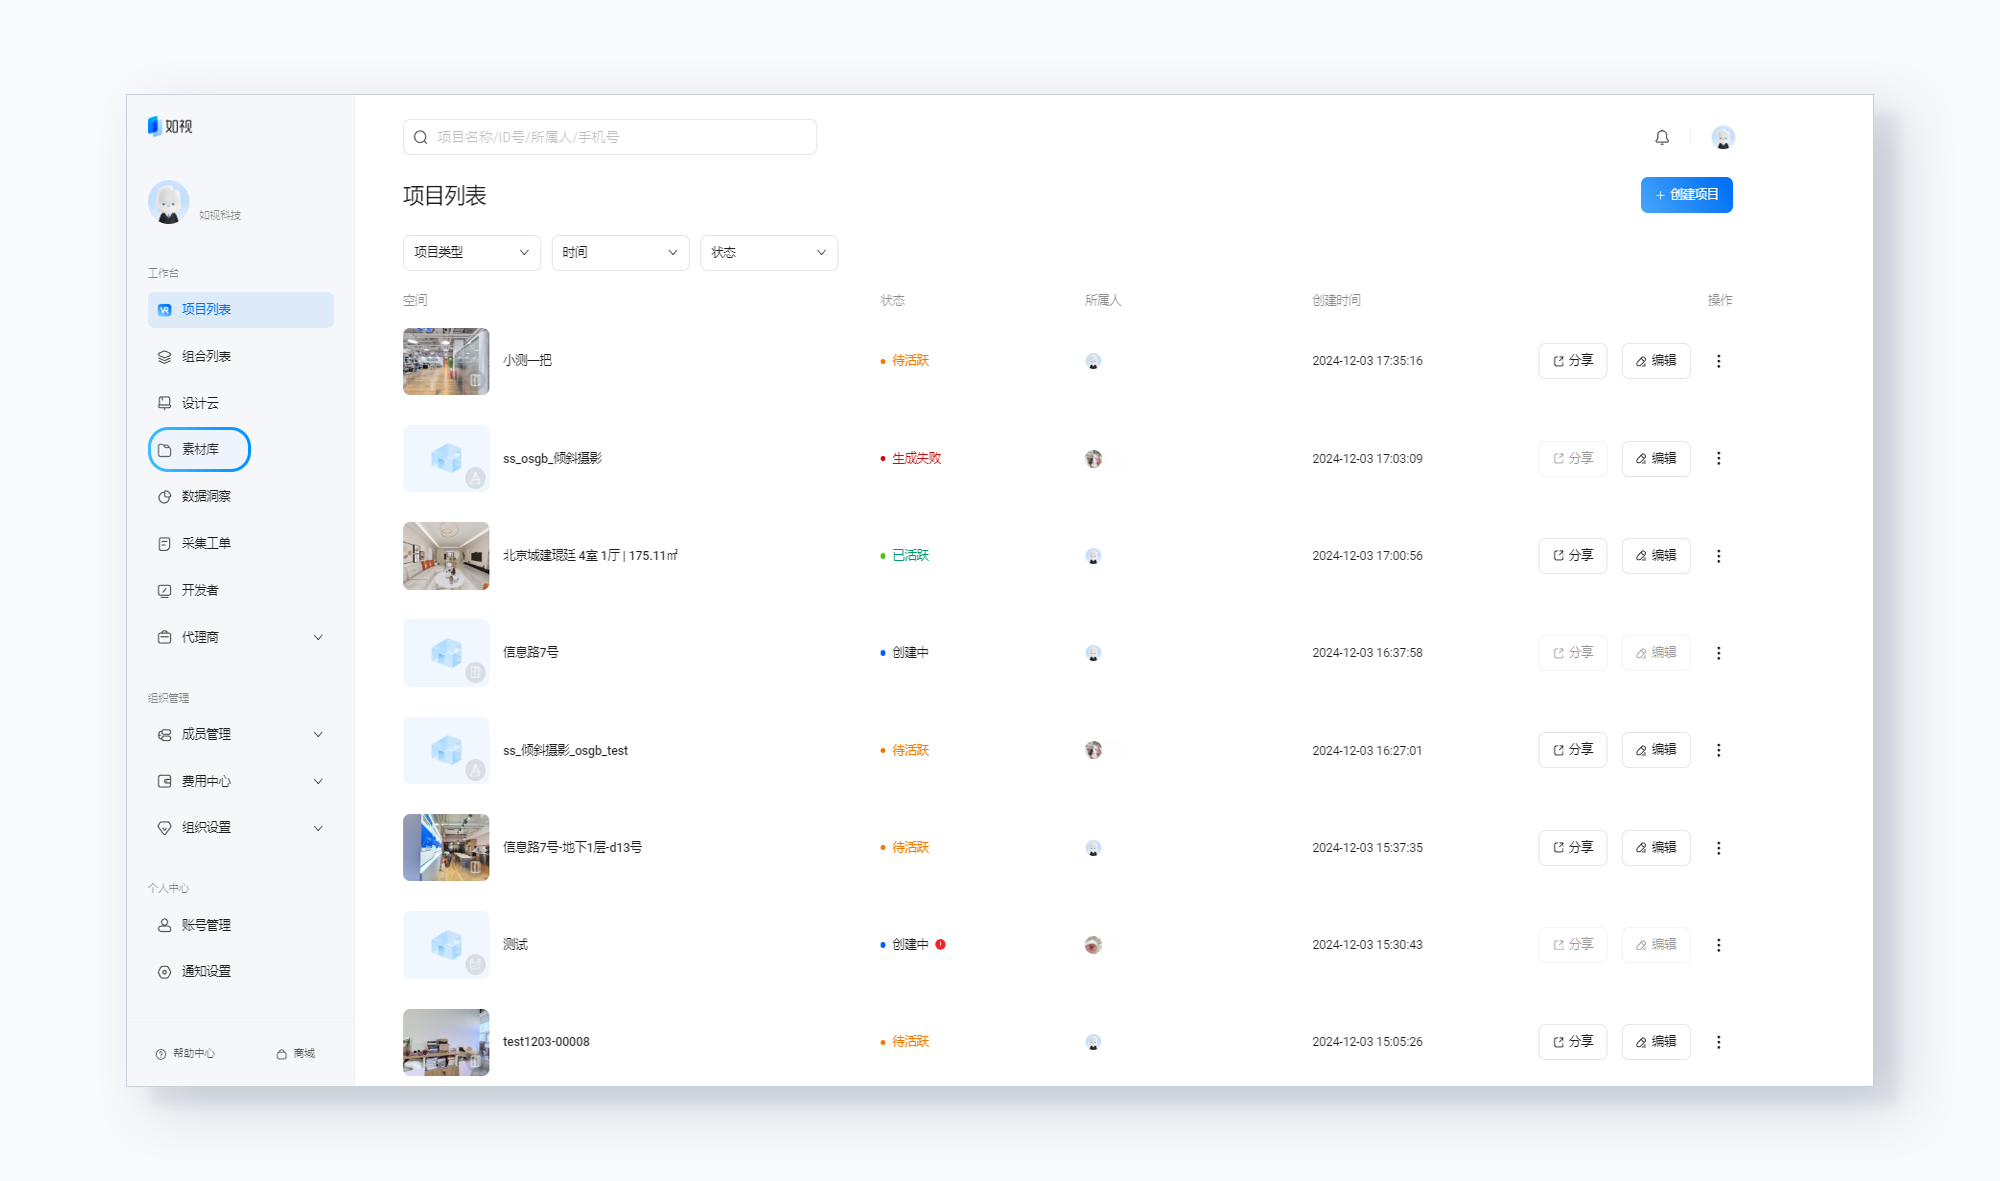Image resolution: width=2000 pixels, height=1181 pixels.
Task: Open 小测一把 thumbnail
Action: [x=446, y=361]
